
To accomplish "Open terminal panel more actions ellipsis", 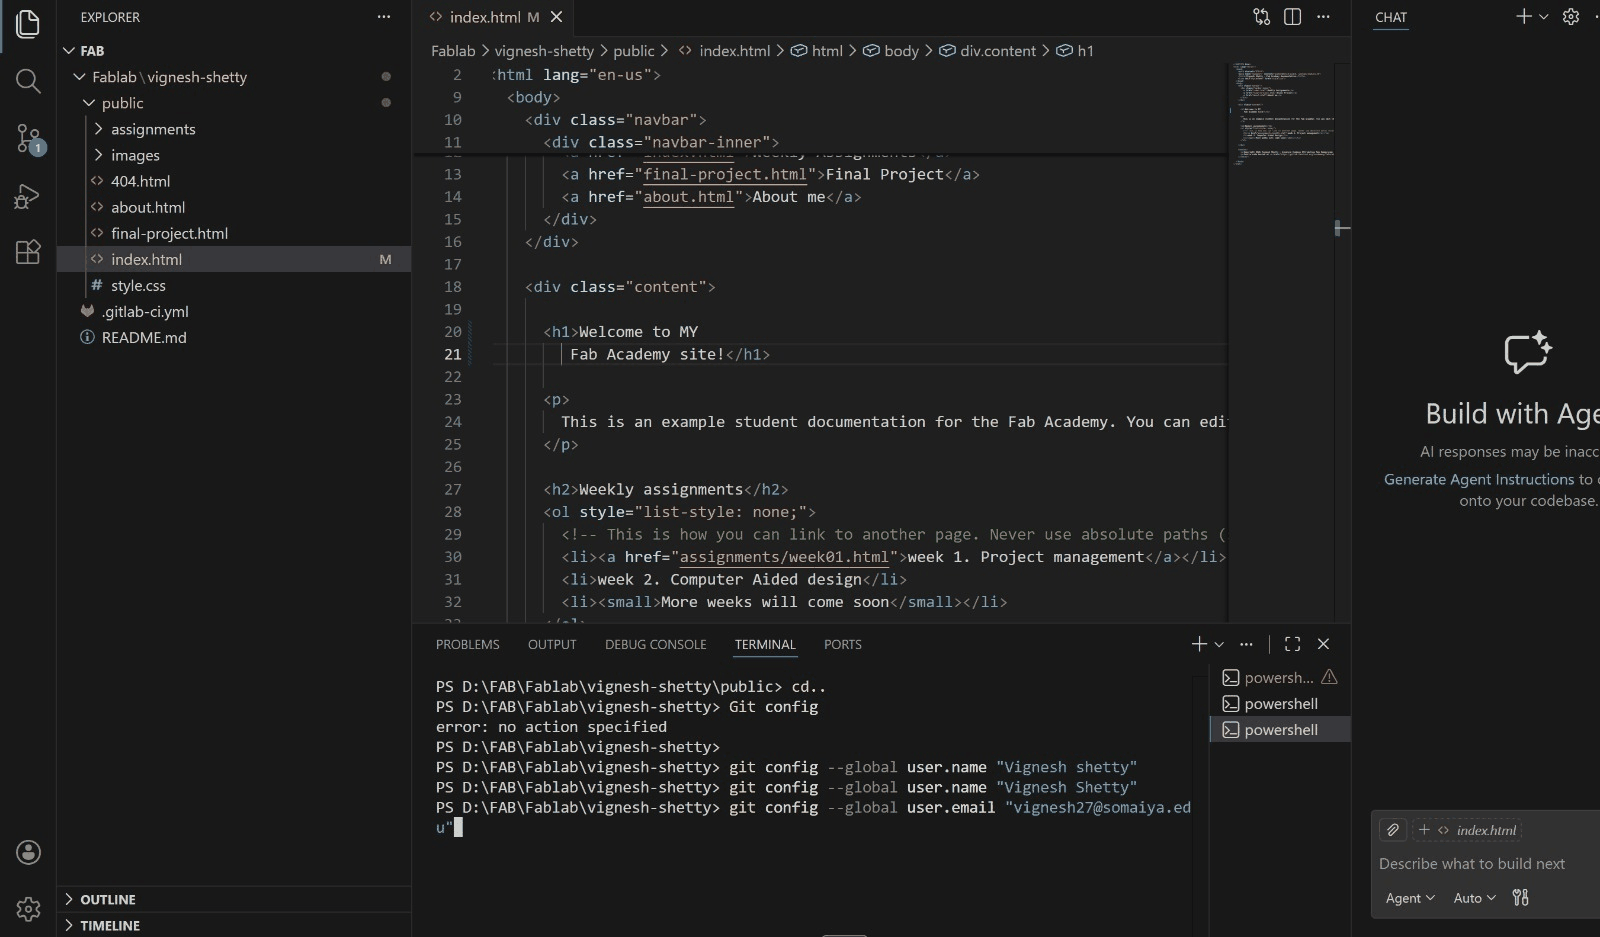I will point(1246,644).
